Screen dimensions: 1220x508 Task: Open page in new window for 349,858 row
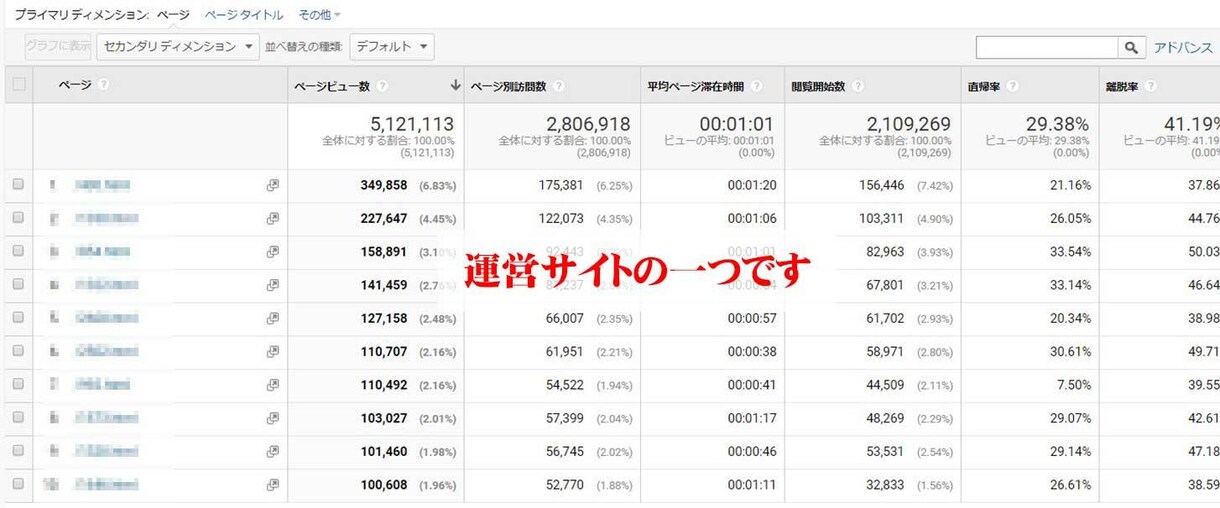pyautogui.click(x=272, y=185)
